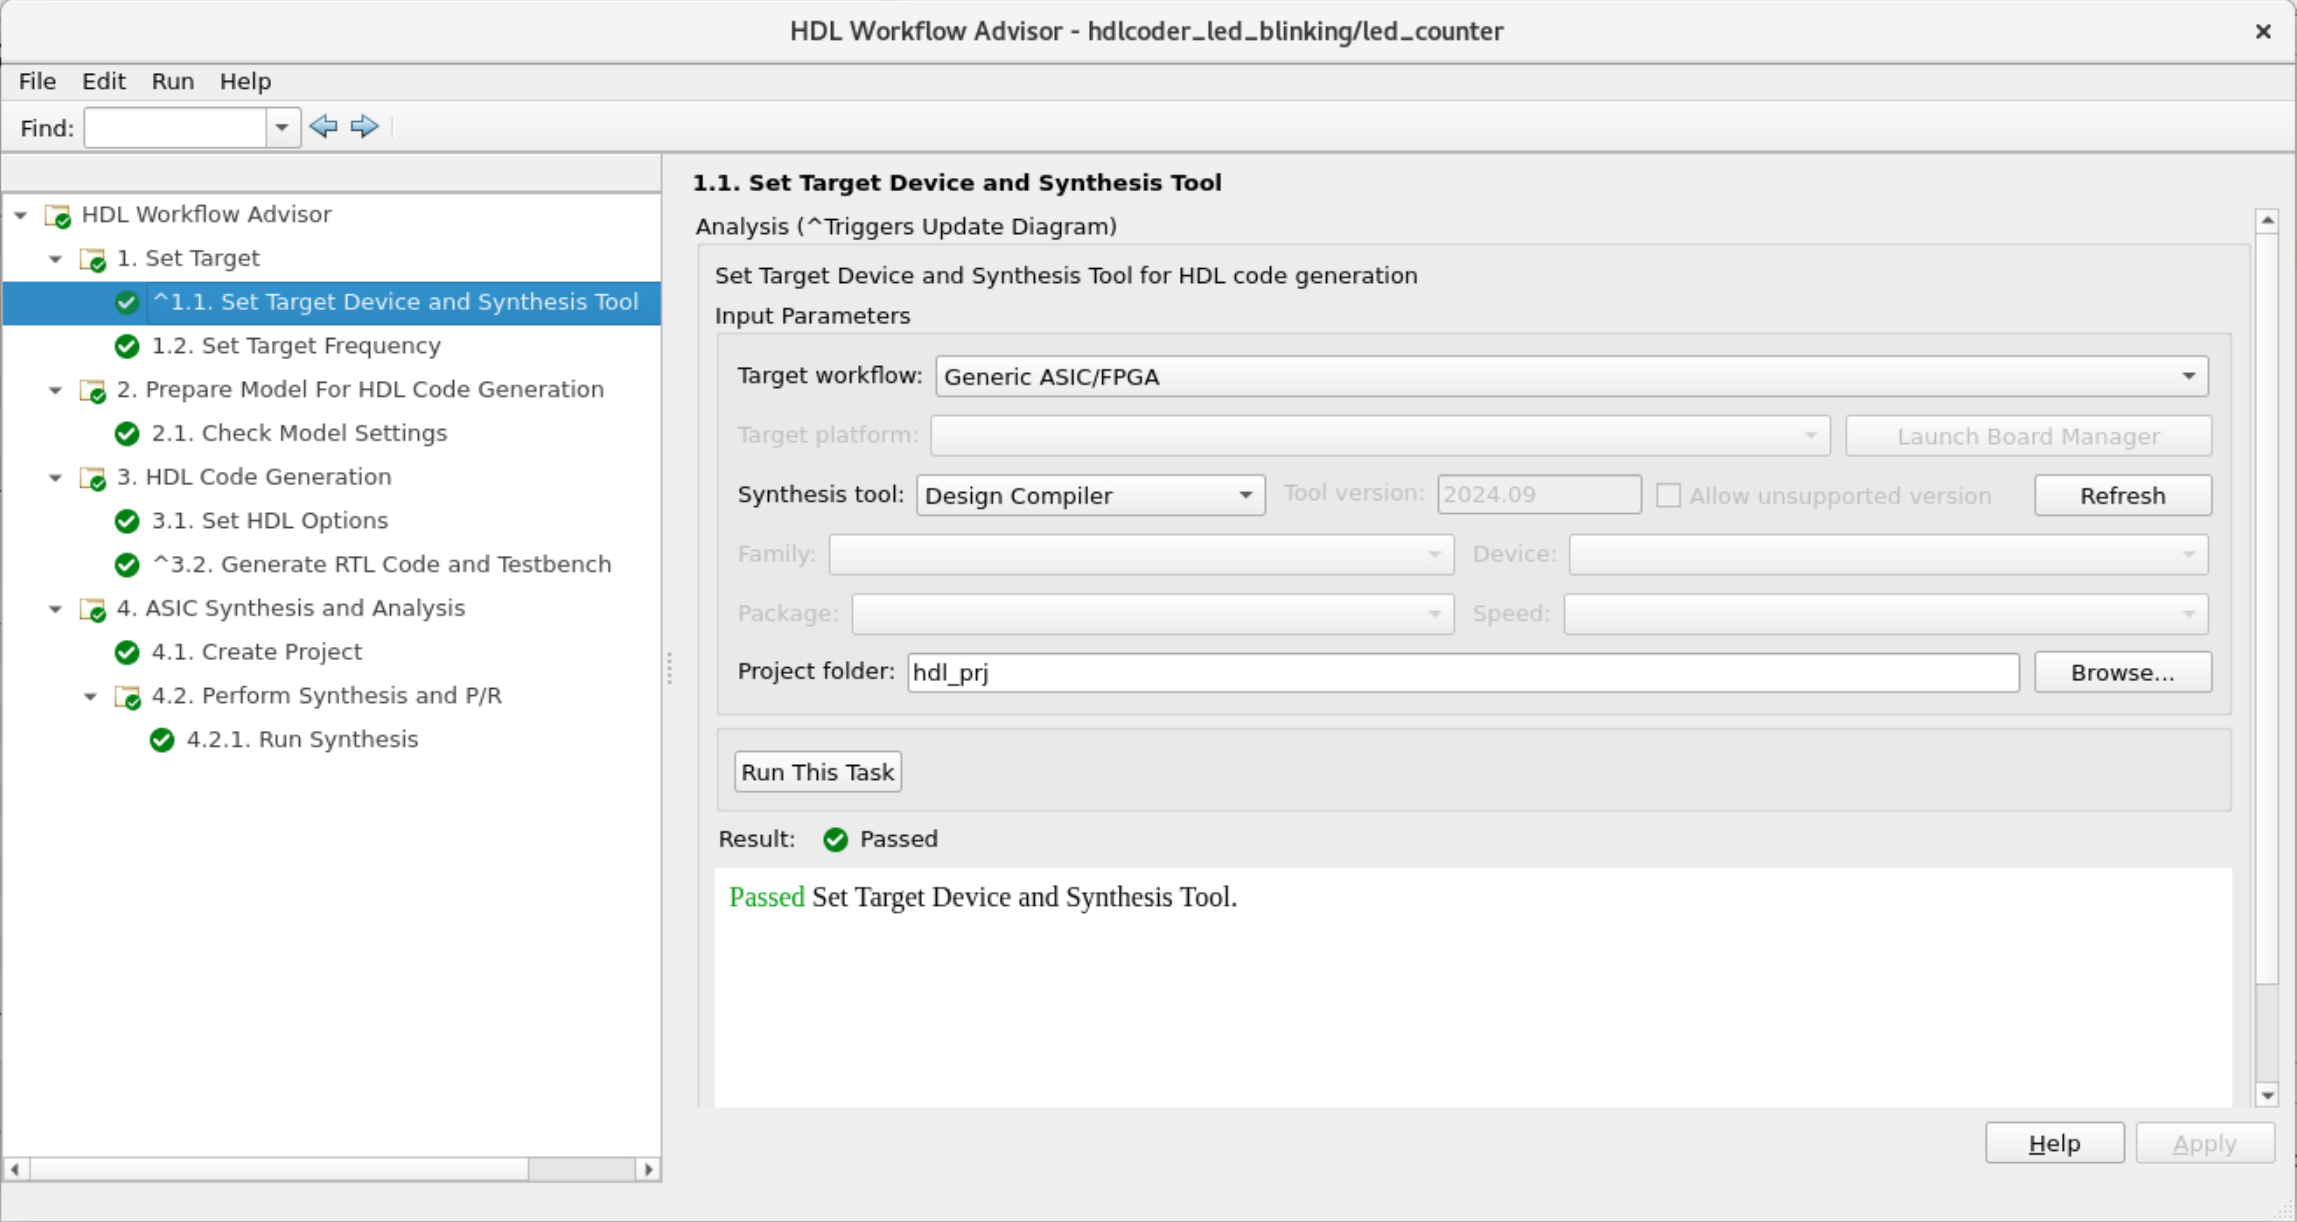2297x1222 pixels.
Task: Collapse the 3. HDL Code Generation node
Action: (x=56, y=478)
